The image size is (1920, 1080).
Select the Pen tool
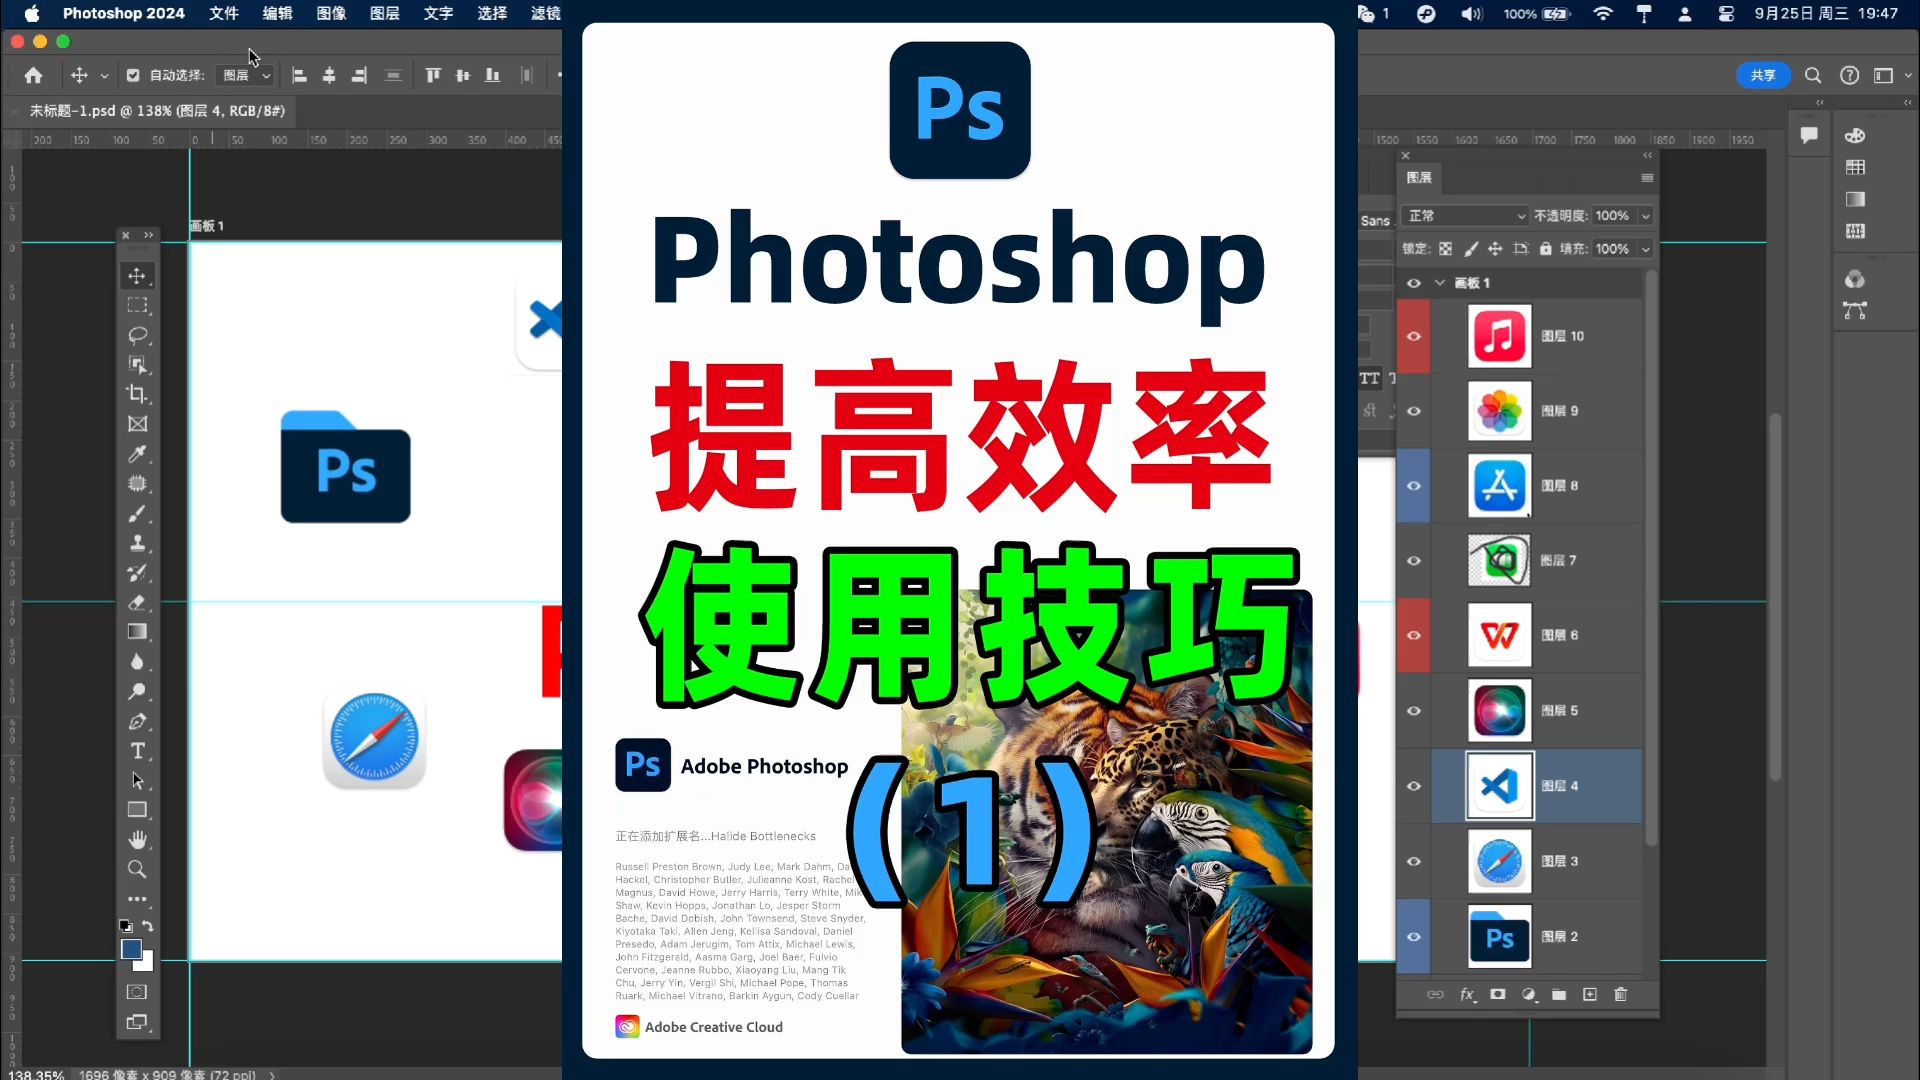(x=137, y=721)
